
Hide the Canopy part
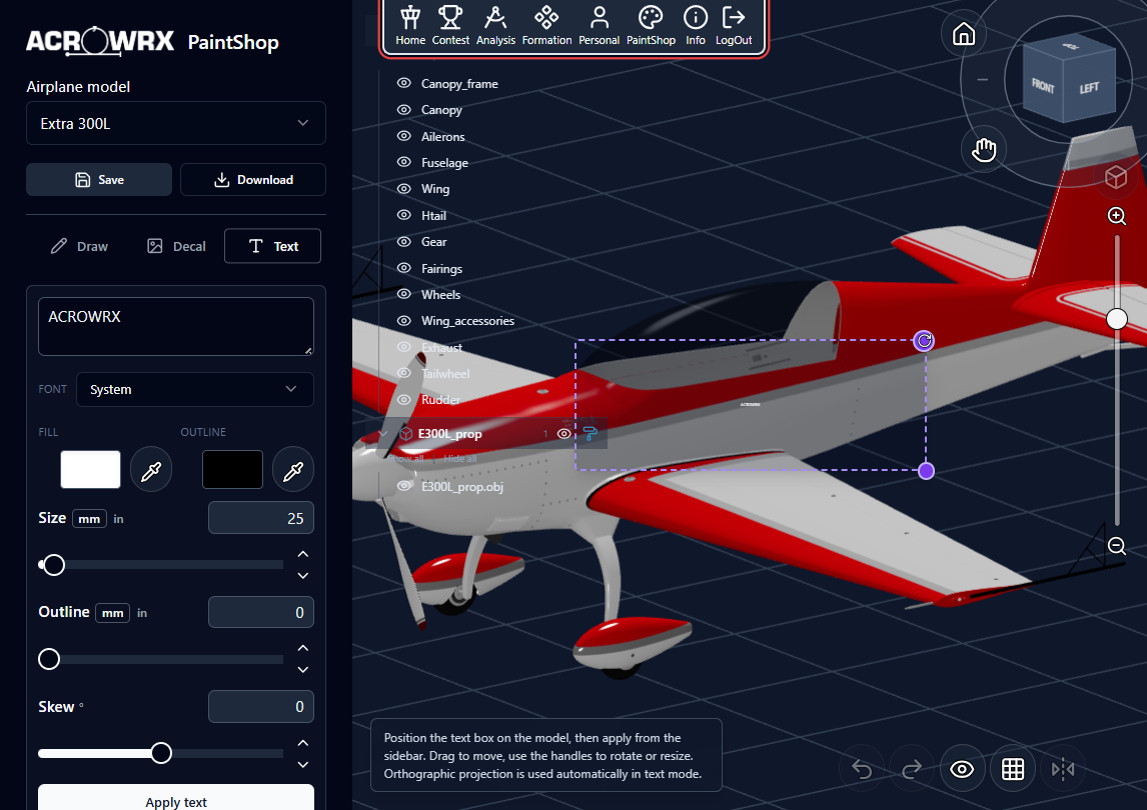[x=404, y=110]
